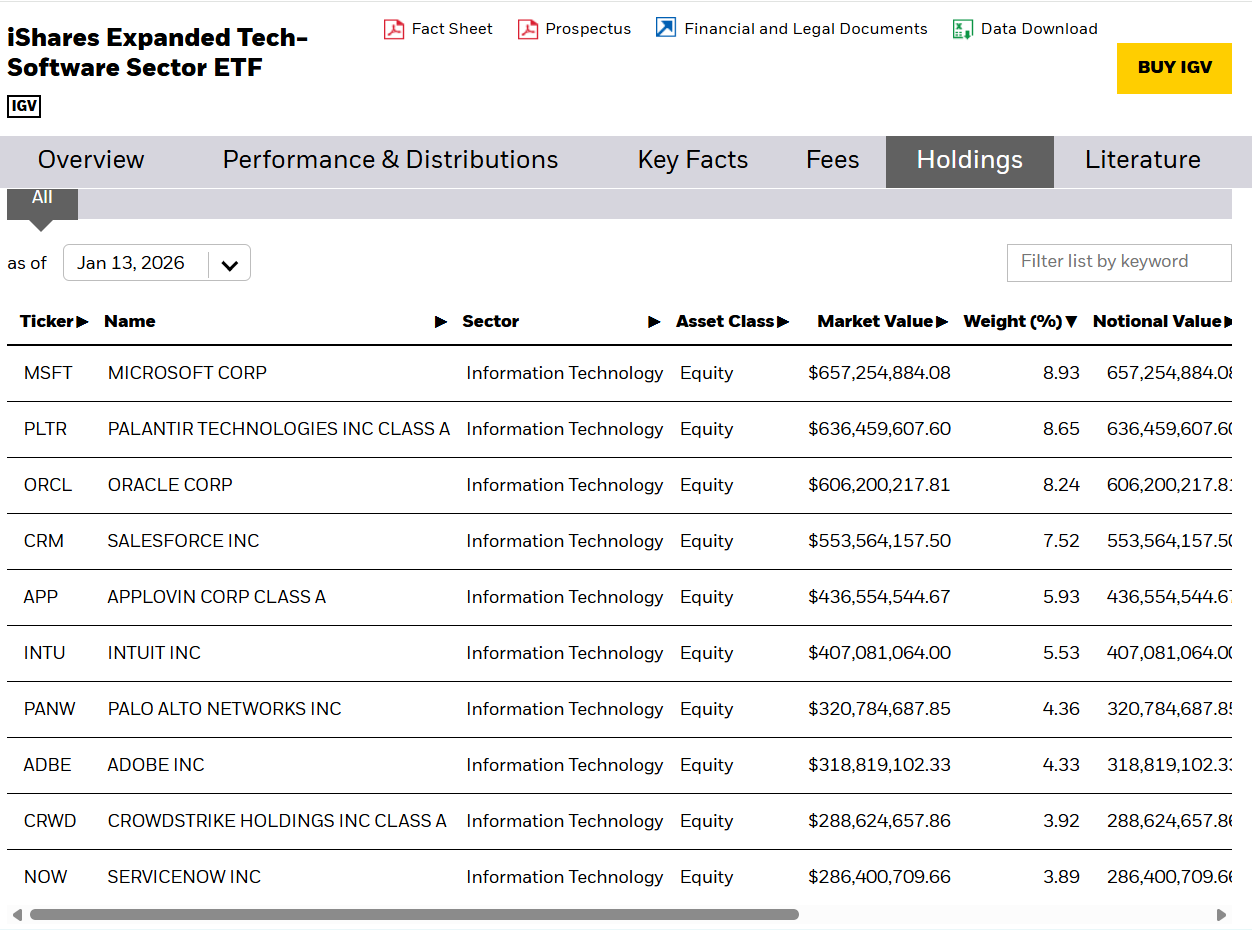
Task: Click the Data Download link
Action: pos(1039,29)
